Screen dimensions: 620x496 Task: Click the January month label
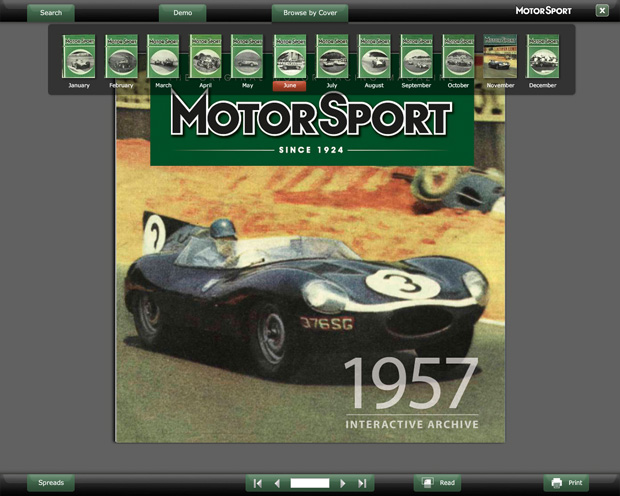tap(79, 85)
